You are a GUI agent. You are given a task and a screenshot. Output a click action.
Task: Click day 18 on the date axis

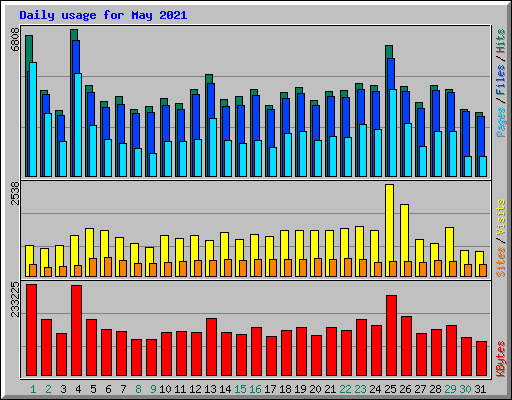pos(285,389)
